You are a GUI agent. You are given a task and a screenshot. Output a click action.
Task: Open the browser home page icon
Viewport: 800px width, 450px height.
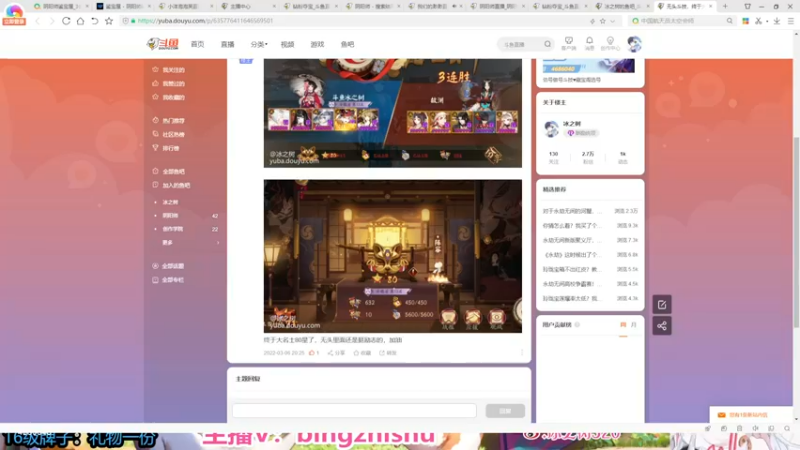80,21
